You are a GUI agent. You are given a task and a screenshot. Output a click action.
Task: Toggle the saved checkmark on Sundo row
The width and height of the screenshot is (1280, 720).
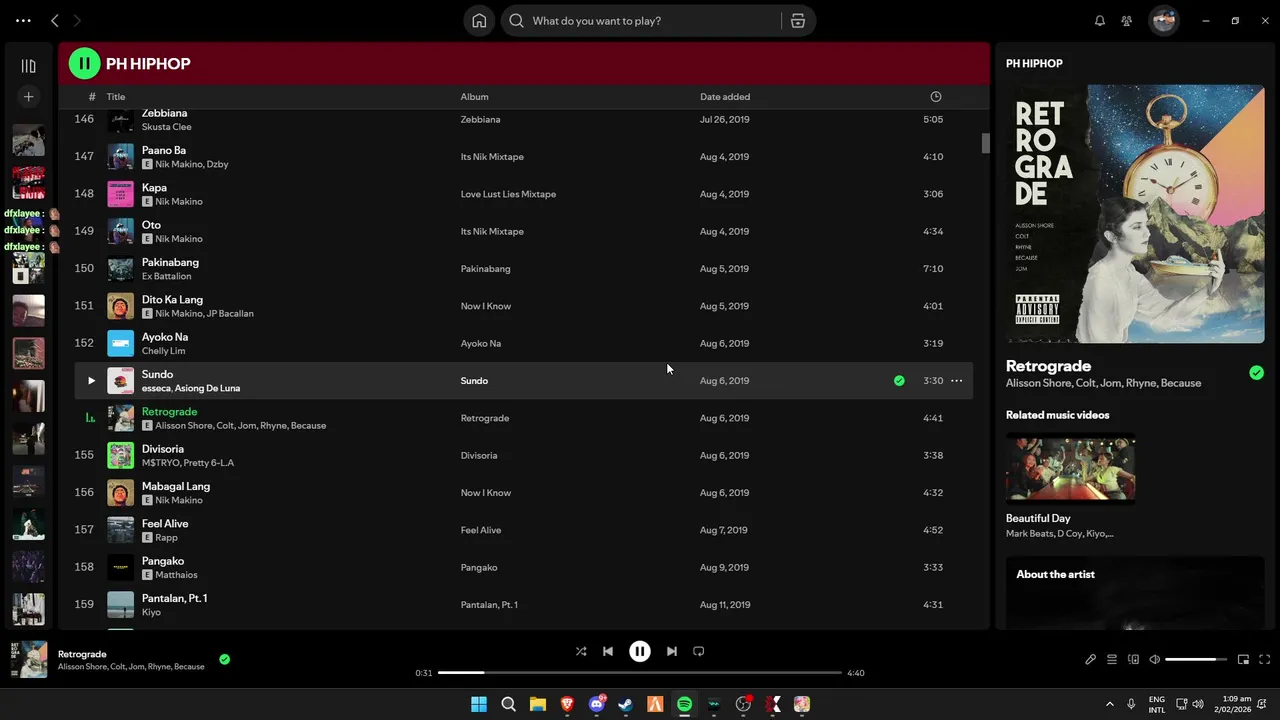pyautogui.click(x=899, y=381)
